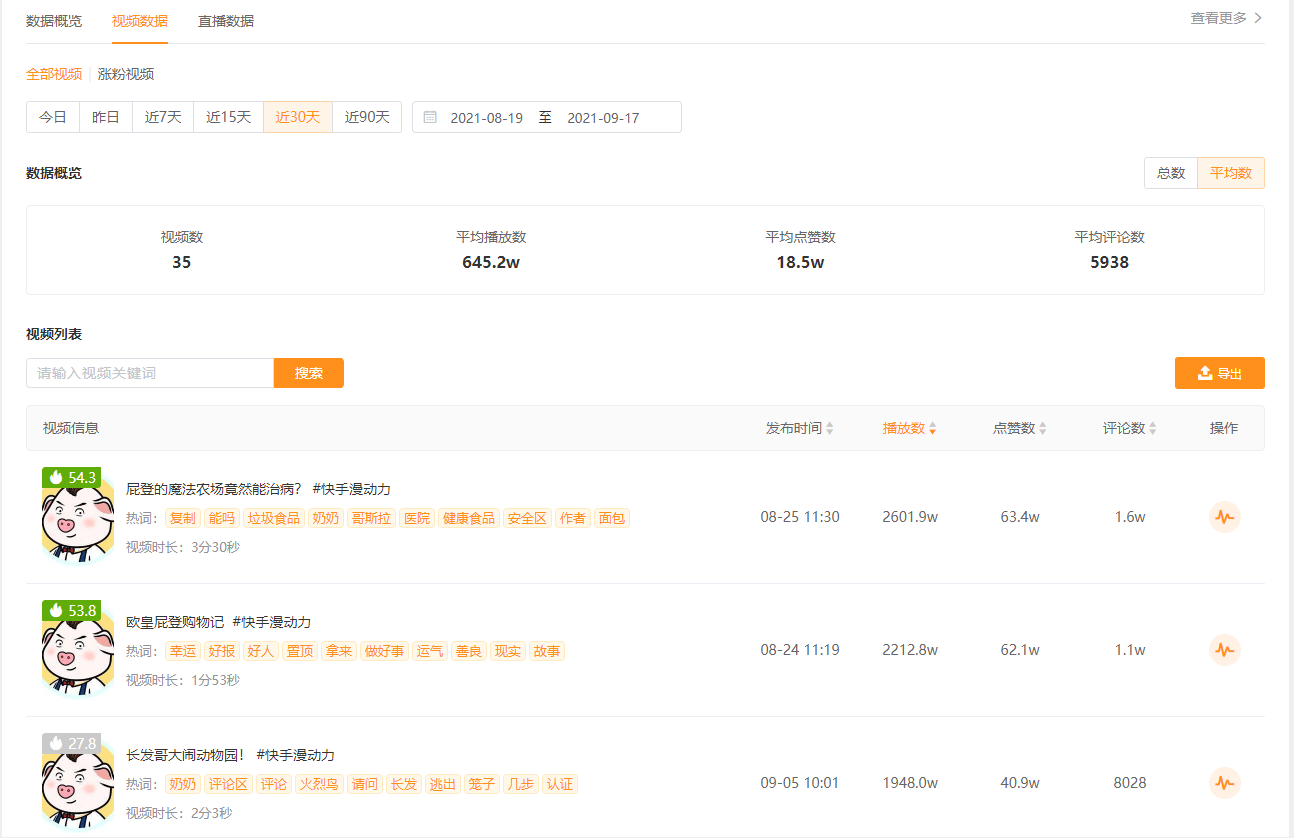Click 导出 export button
Screen dimensions: 1294x838
[1219, 373]
